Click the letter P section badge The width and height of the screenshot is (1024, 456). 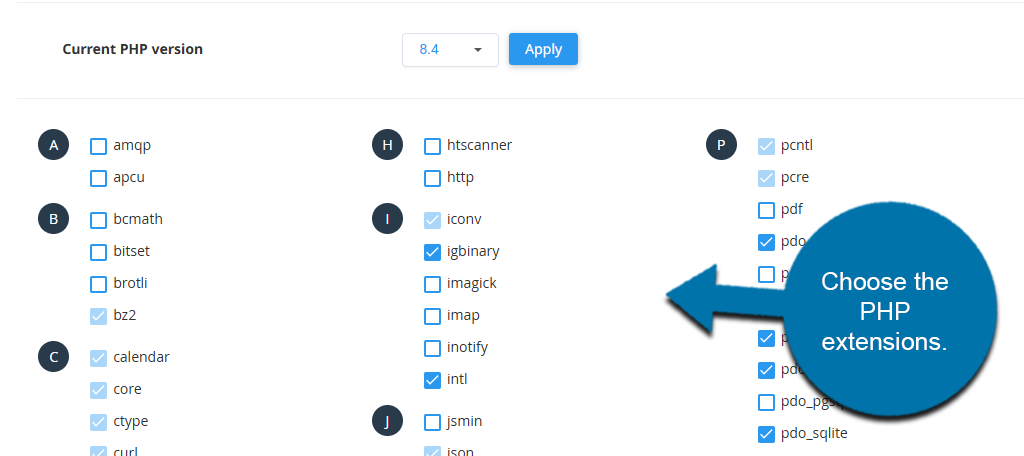click(x=721, y=146)
